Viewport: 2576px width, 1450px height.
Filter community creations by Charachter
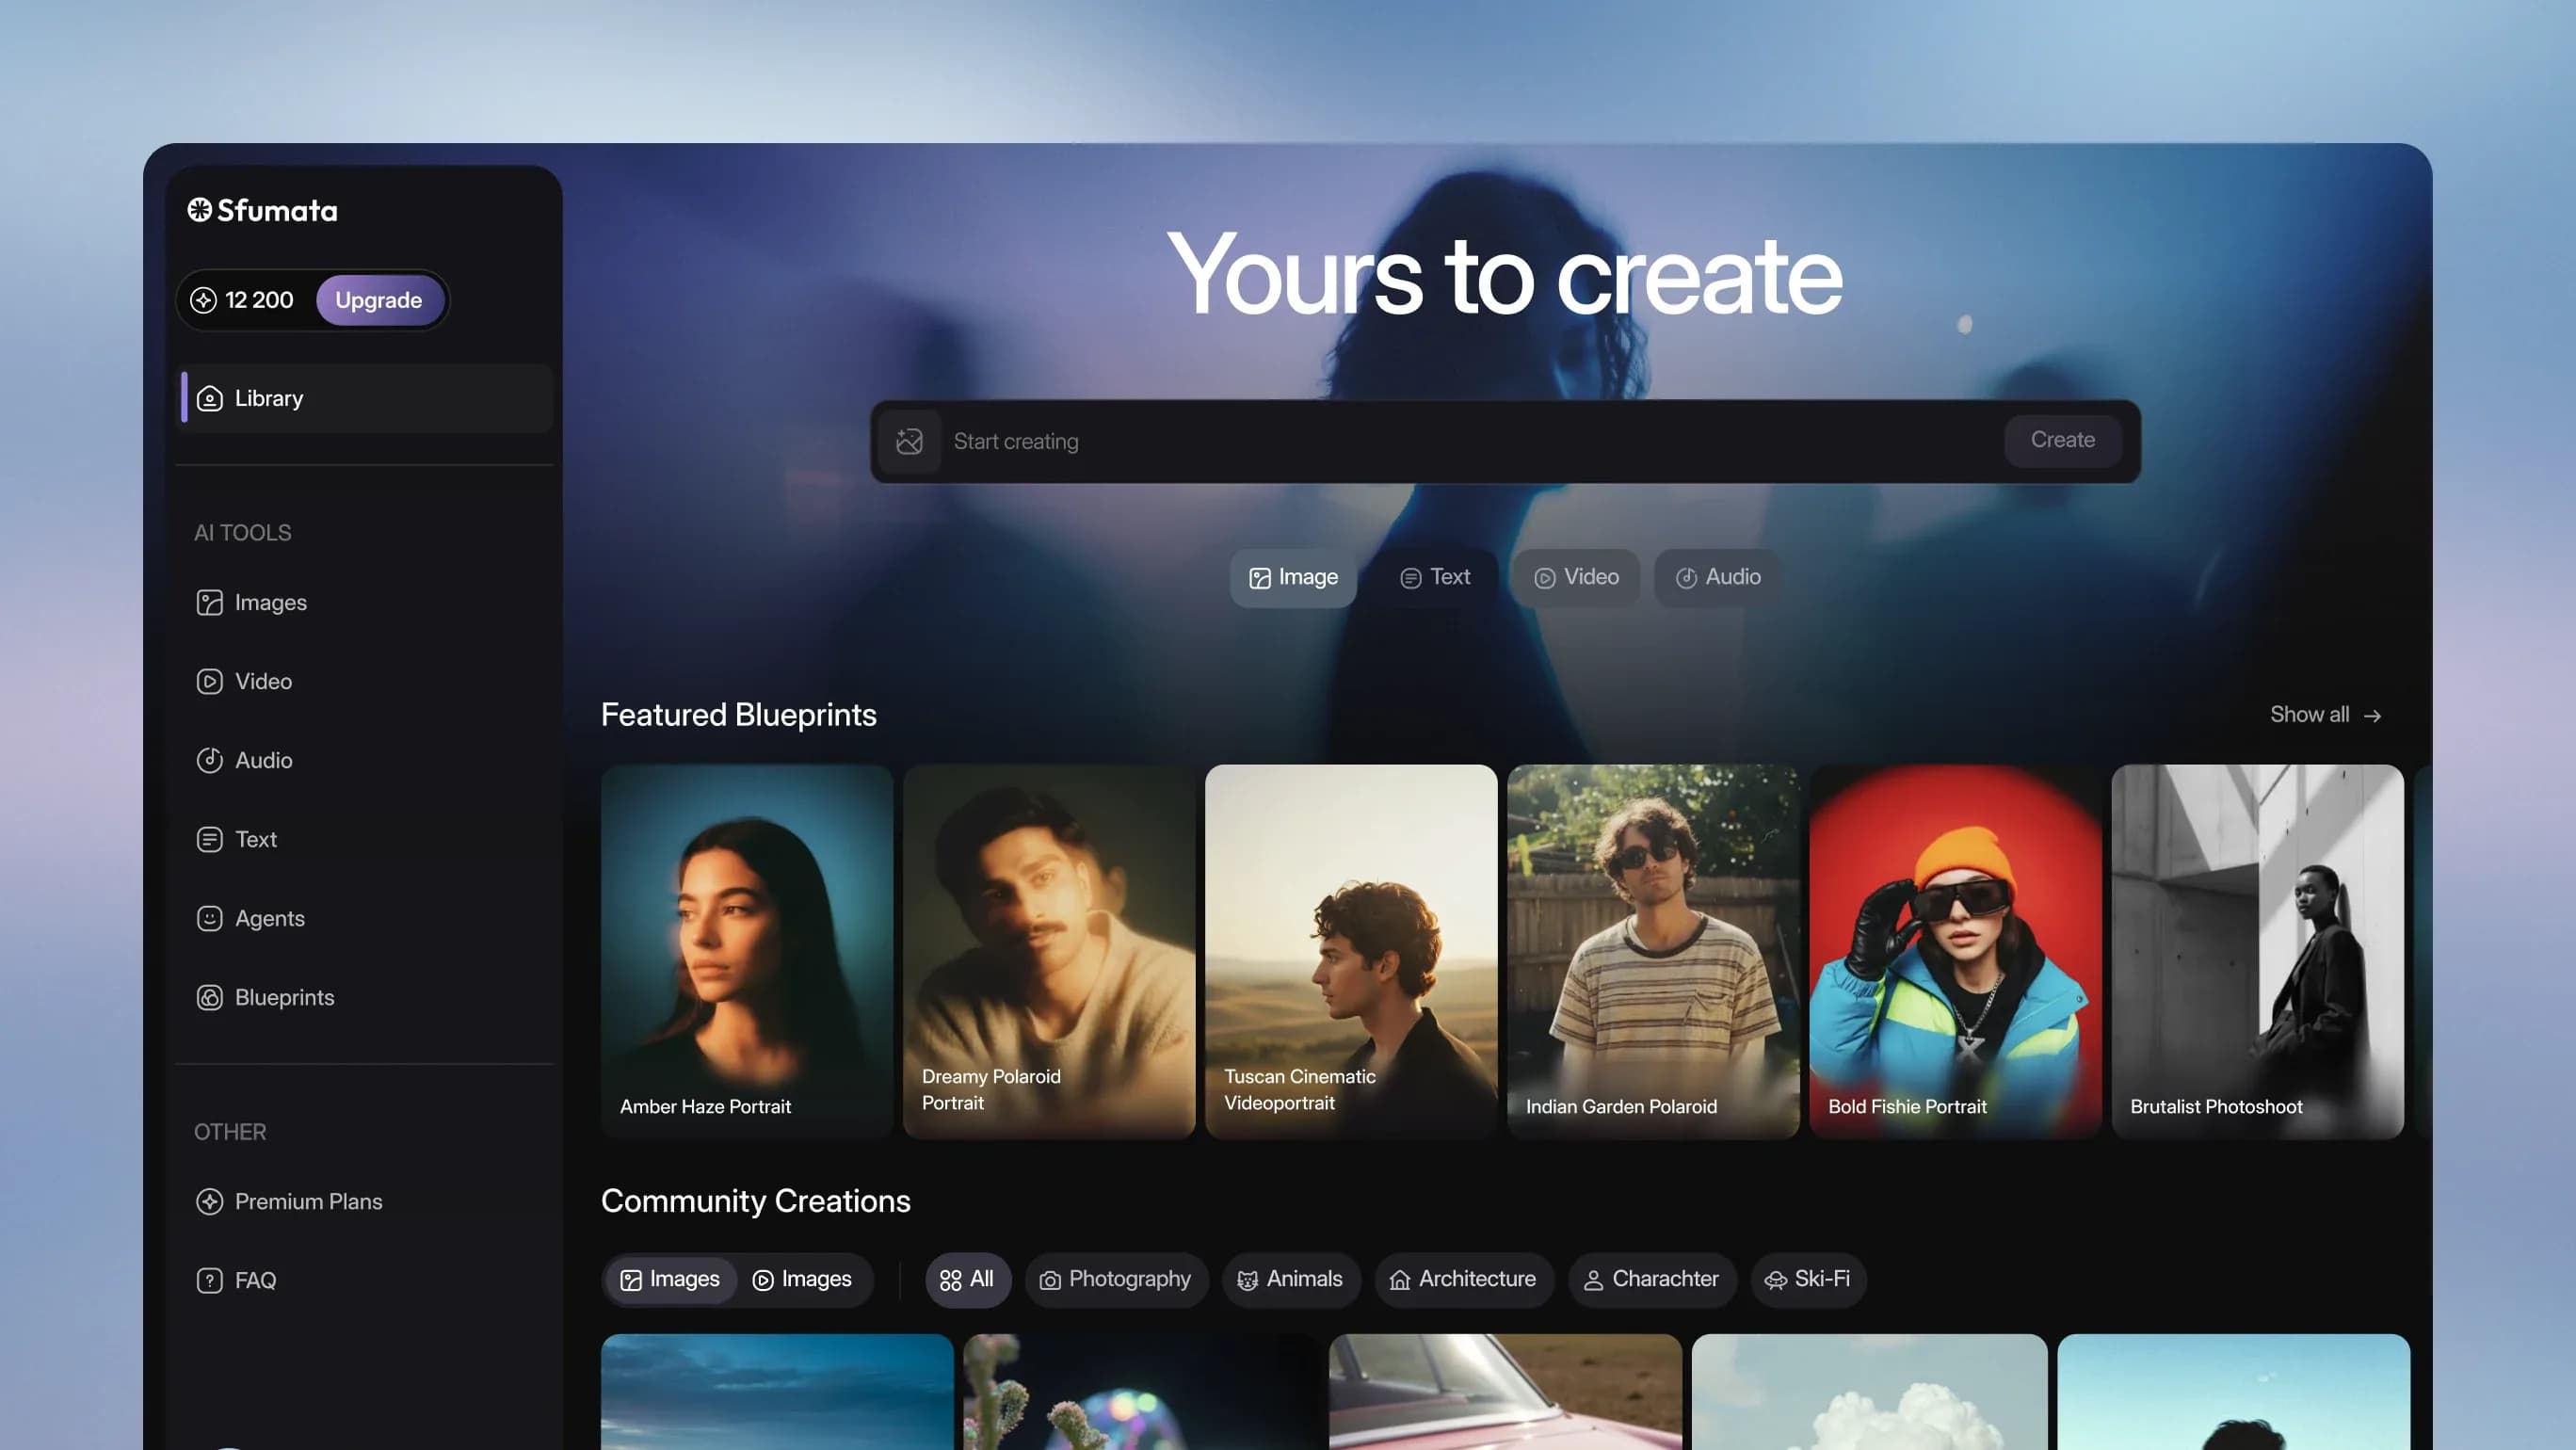tap(1652, 1279)
